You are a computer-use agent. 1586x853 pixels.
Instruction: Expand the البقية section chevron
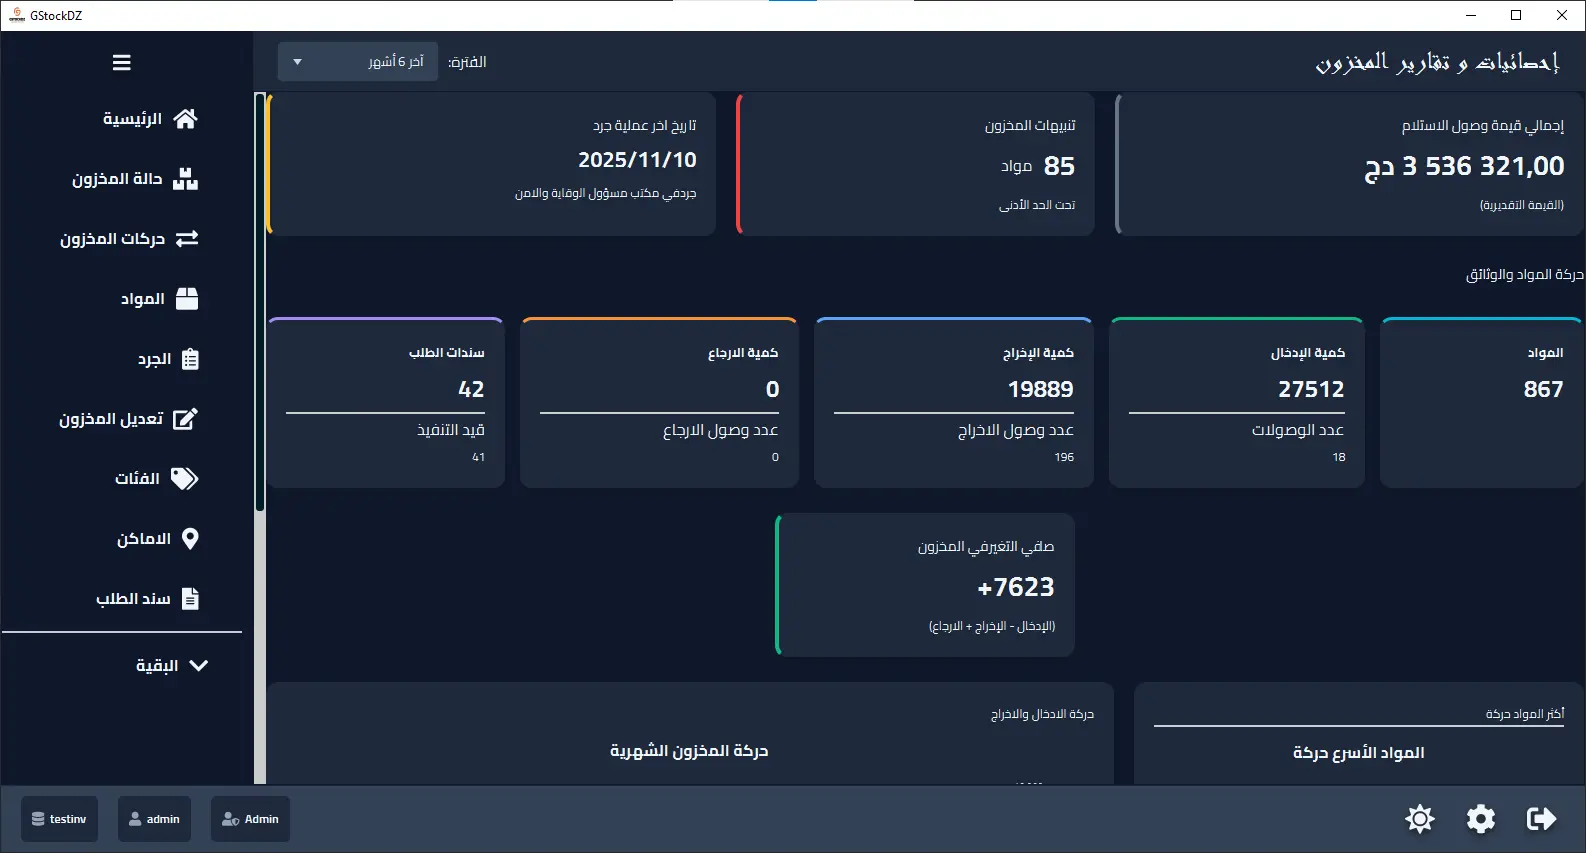[198, 666]
